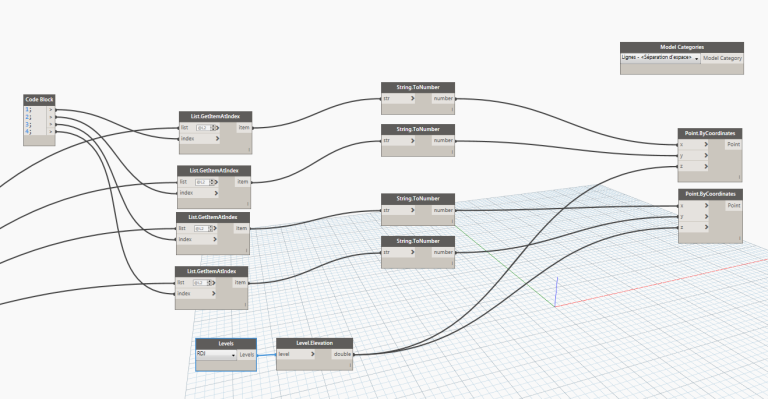The width and height of the screenshot is (768, 399).
Task: Click the x port chevron on lower Point.ByCoordinates
Action: point(706,206)
